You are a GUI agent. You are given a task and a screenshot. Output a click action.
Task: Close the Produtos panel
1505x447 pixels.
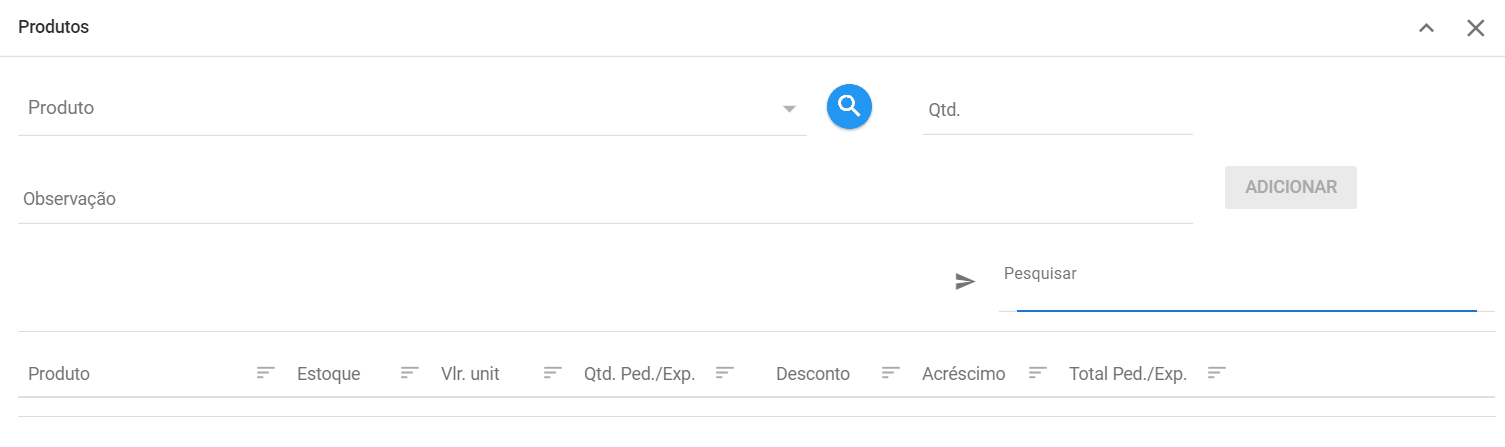tap(1476, 28)
